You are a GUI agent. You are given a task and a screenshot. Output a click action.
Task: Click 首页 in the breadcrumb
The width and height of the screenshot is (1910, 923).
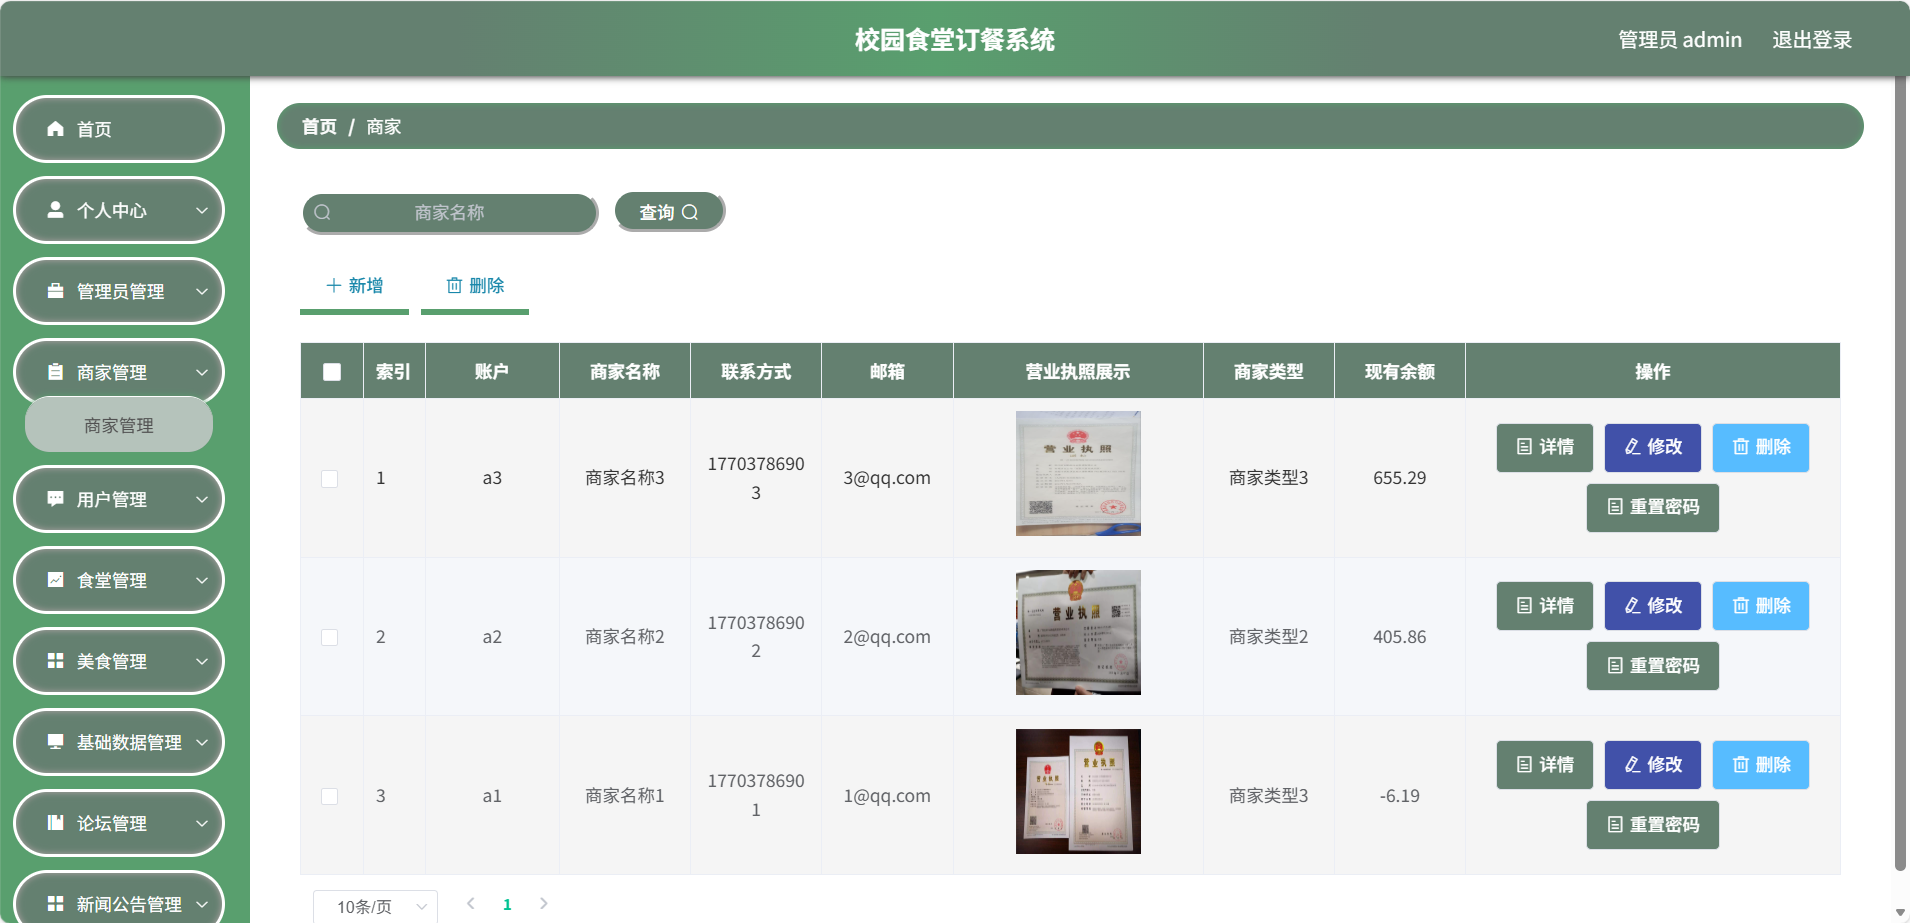[319, 127]
